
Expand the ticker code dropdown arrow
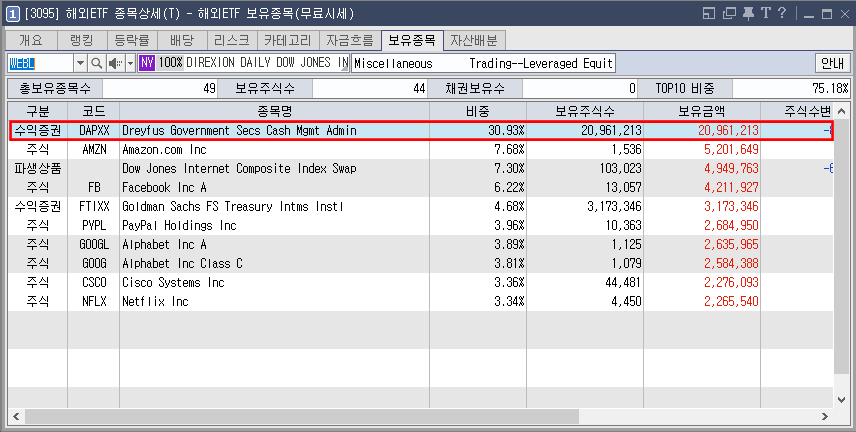point(80,63)
